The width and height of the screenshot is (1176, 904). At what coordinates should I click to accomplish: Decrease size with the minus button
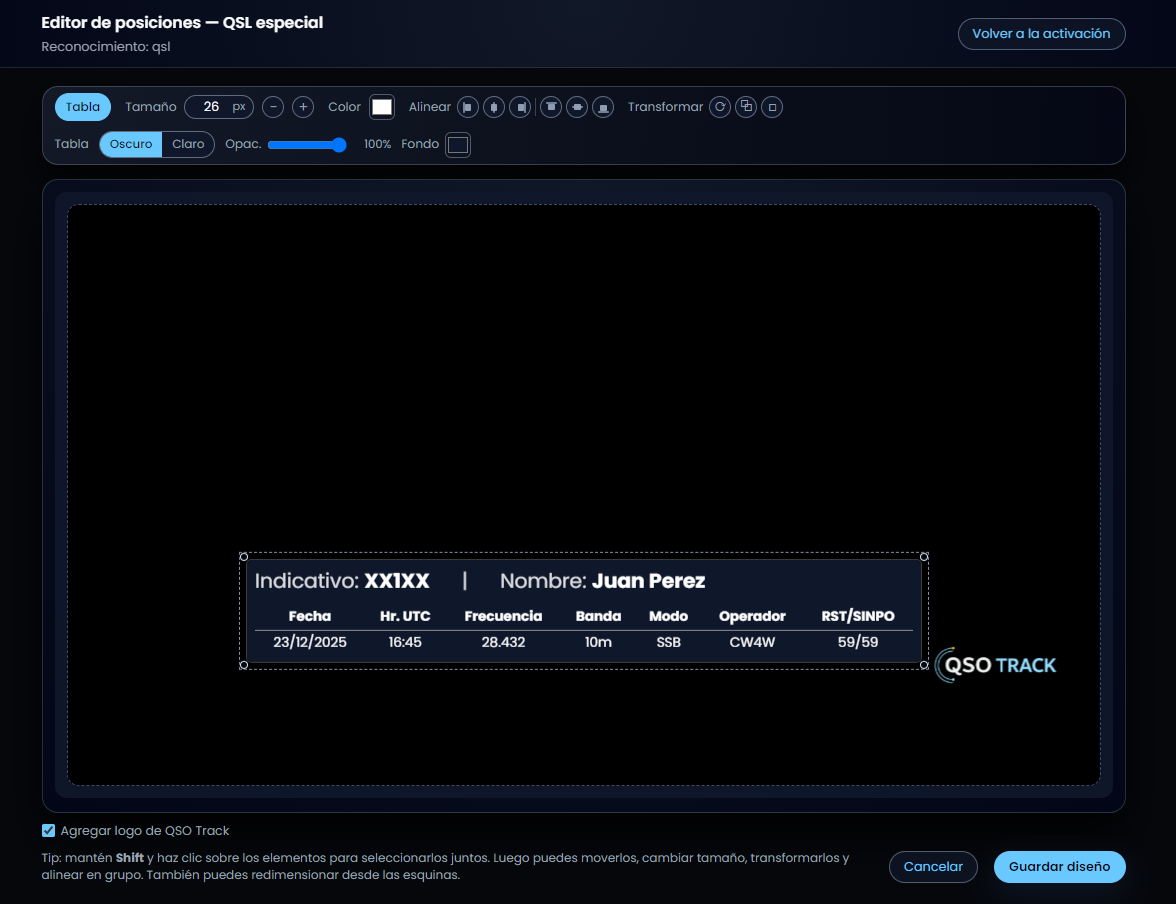(273, 107)
